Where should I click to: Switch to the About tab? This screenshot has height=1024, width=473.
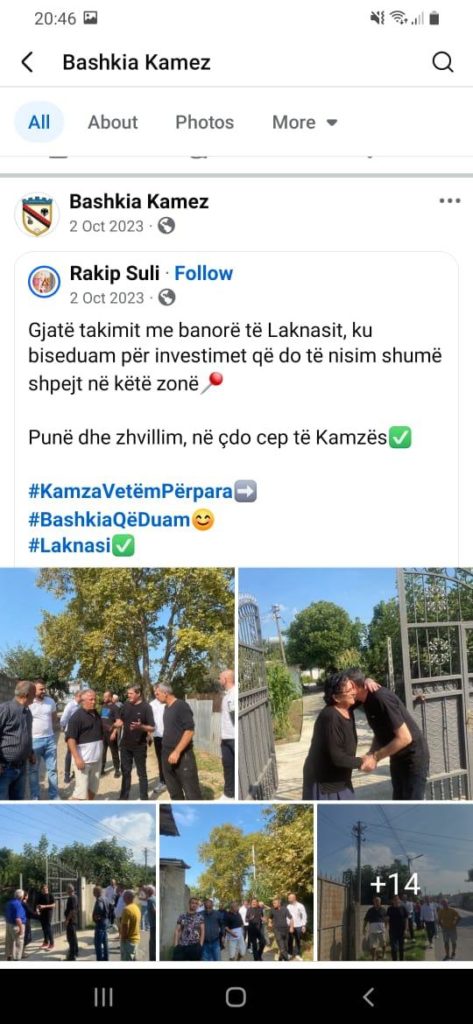click(x=113, y=122)
